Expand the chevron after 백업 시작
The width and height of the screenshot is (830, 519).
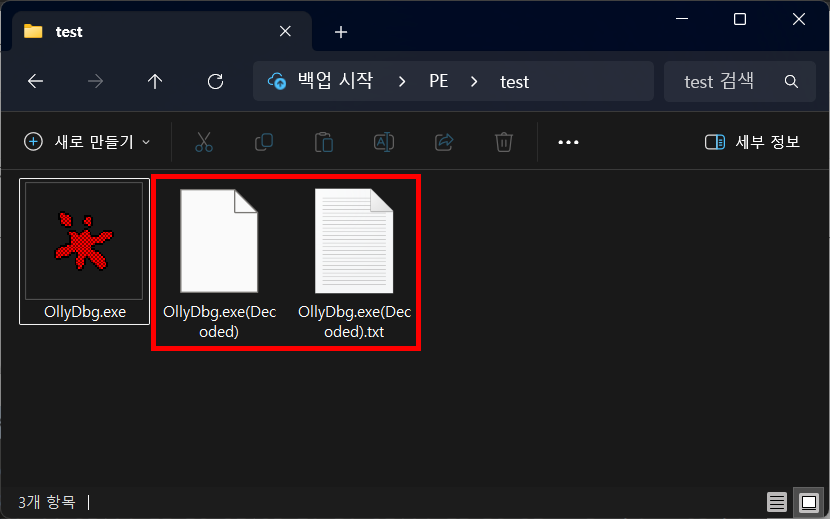tap(402, 82)
